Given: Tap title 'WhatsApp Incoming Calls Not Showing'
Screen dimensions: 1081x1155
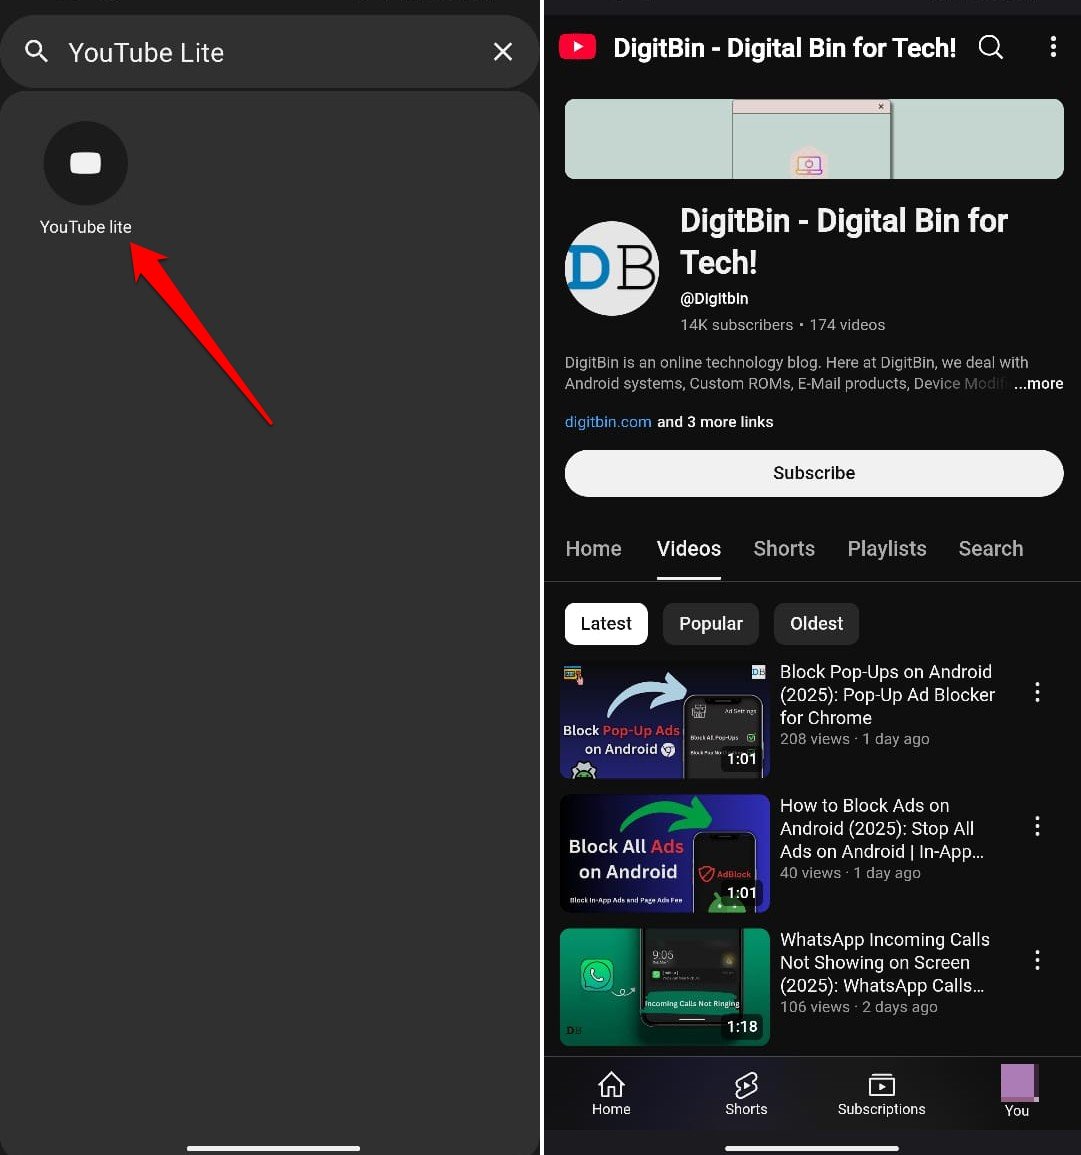Looking at the screenshot, I should tap(884, 963).
